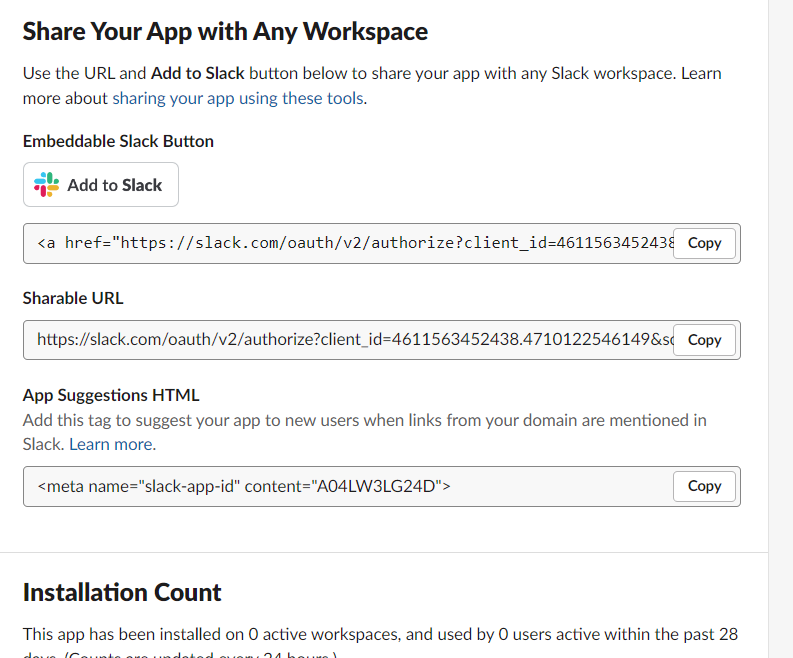Click the 'Installation Count' heading
Viewport: 793px width, 658px height.
122,592
